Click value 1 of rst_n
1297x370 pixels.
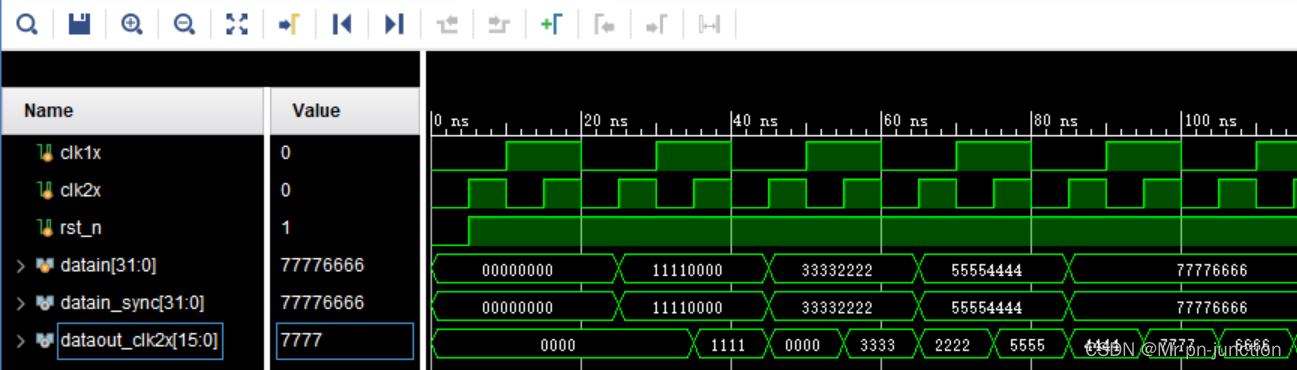(286, 228)
